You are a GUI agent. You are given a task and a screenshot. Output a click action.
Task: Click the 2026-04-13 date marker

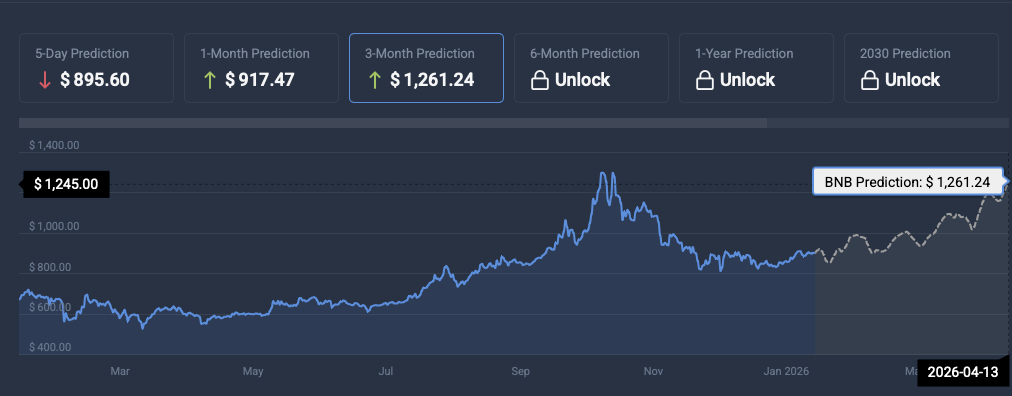(962, 372)
